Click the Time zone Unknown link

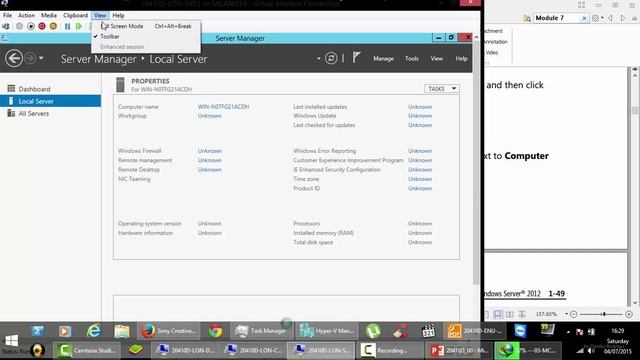pos(420,179)
